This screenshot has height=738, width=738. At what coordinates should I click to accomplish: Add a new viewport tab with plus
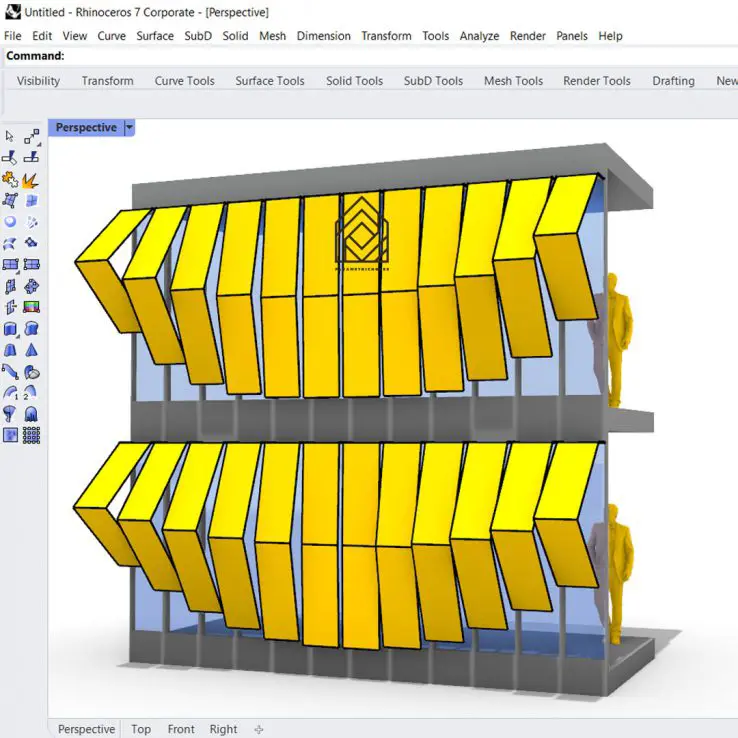click(259, 729)
